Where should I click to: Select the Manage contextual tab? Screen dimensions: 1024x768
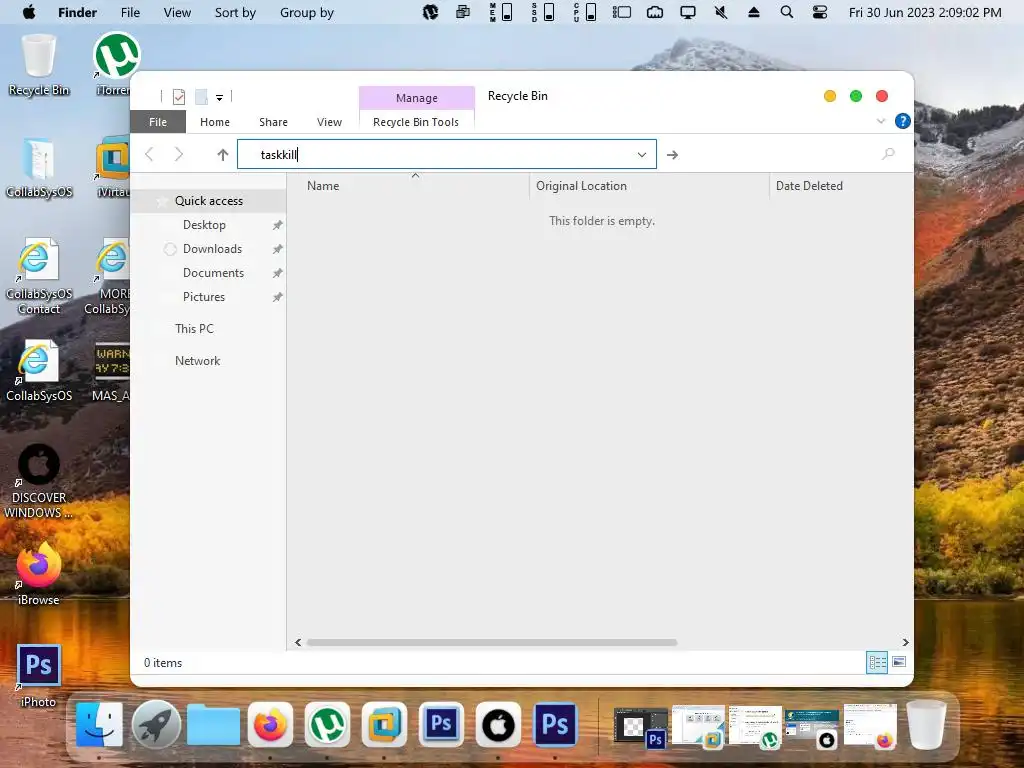coord(417,98)
